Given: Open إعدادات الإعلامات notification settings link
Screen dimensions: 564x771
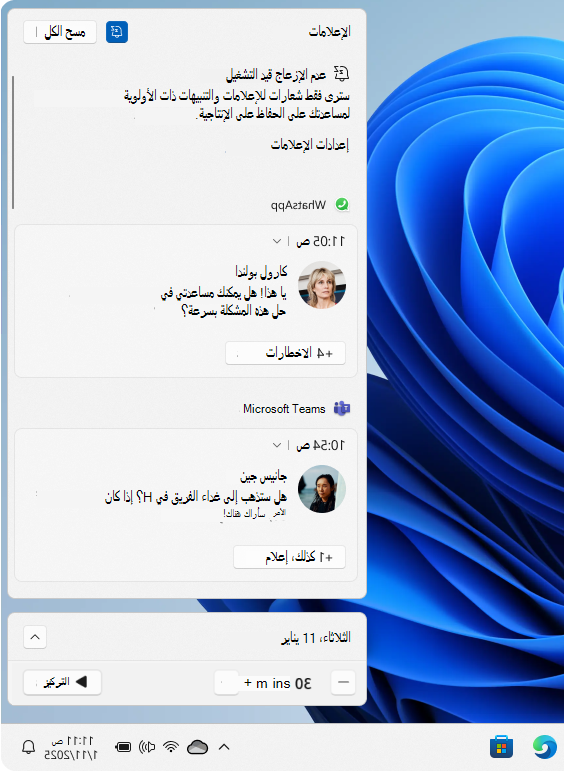Looking at the screenshot, I should click(x=310, y=145).
